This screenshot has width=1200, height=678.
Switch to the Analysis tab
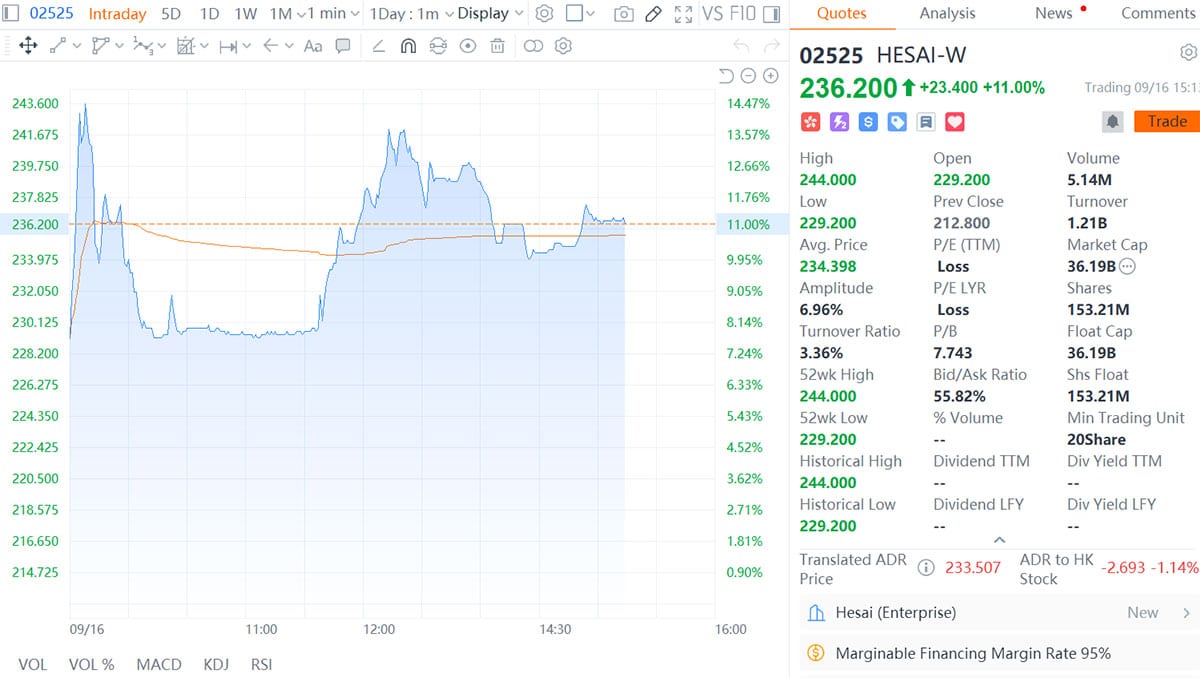tap(947, 13)
